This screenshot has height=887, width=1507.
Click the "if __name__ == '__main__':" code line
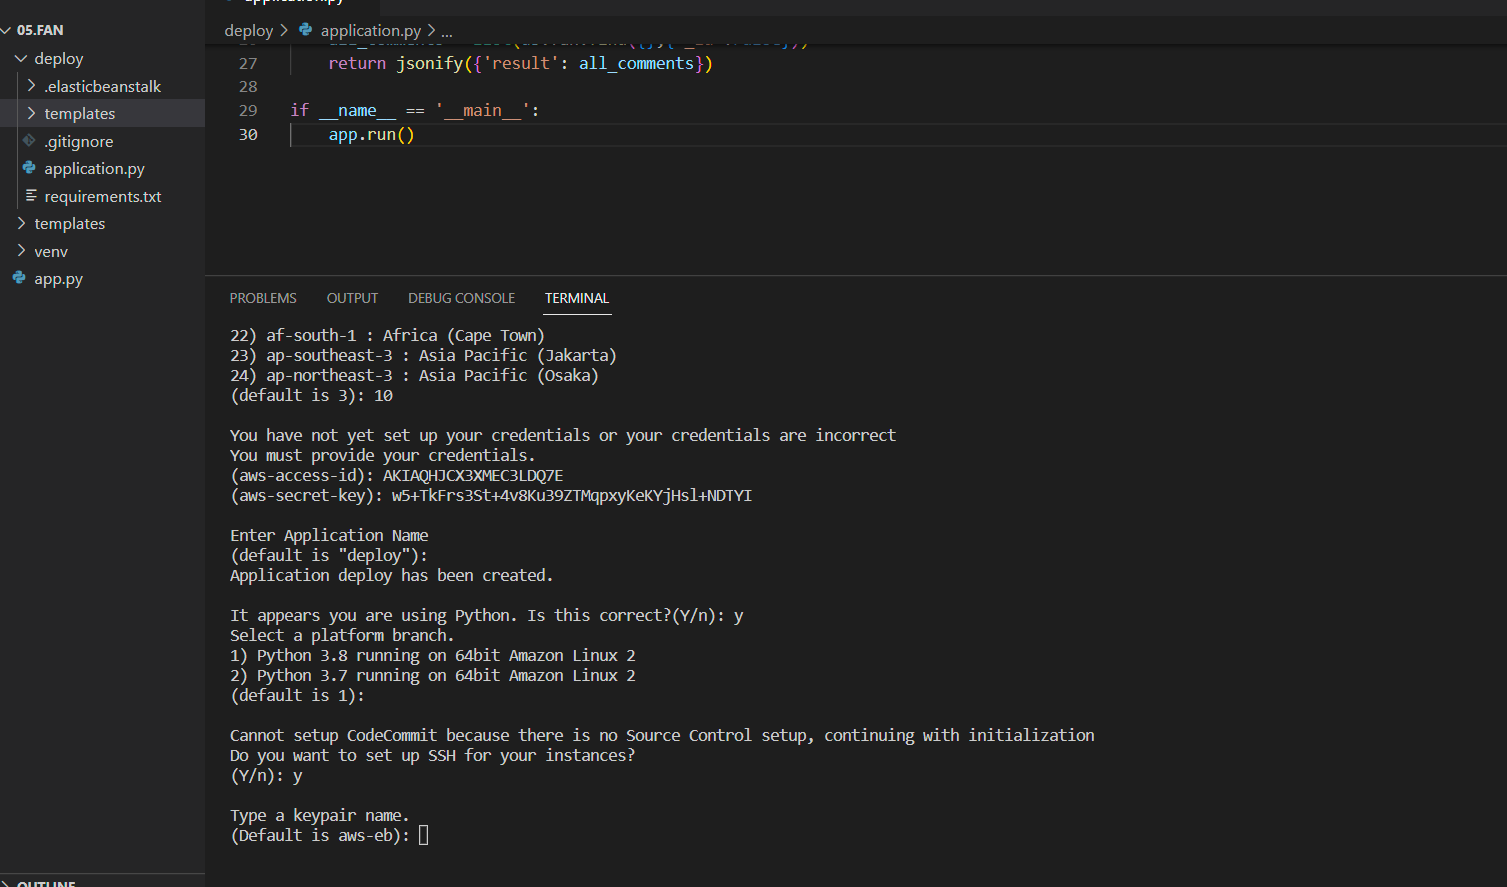click(415, 111)
